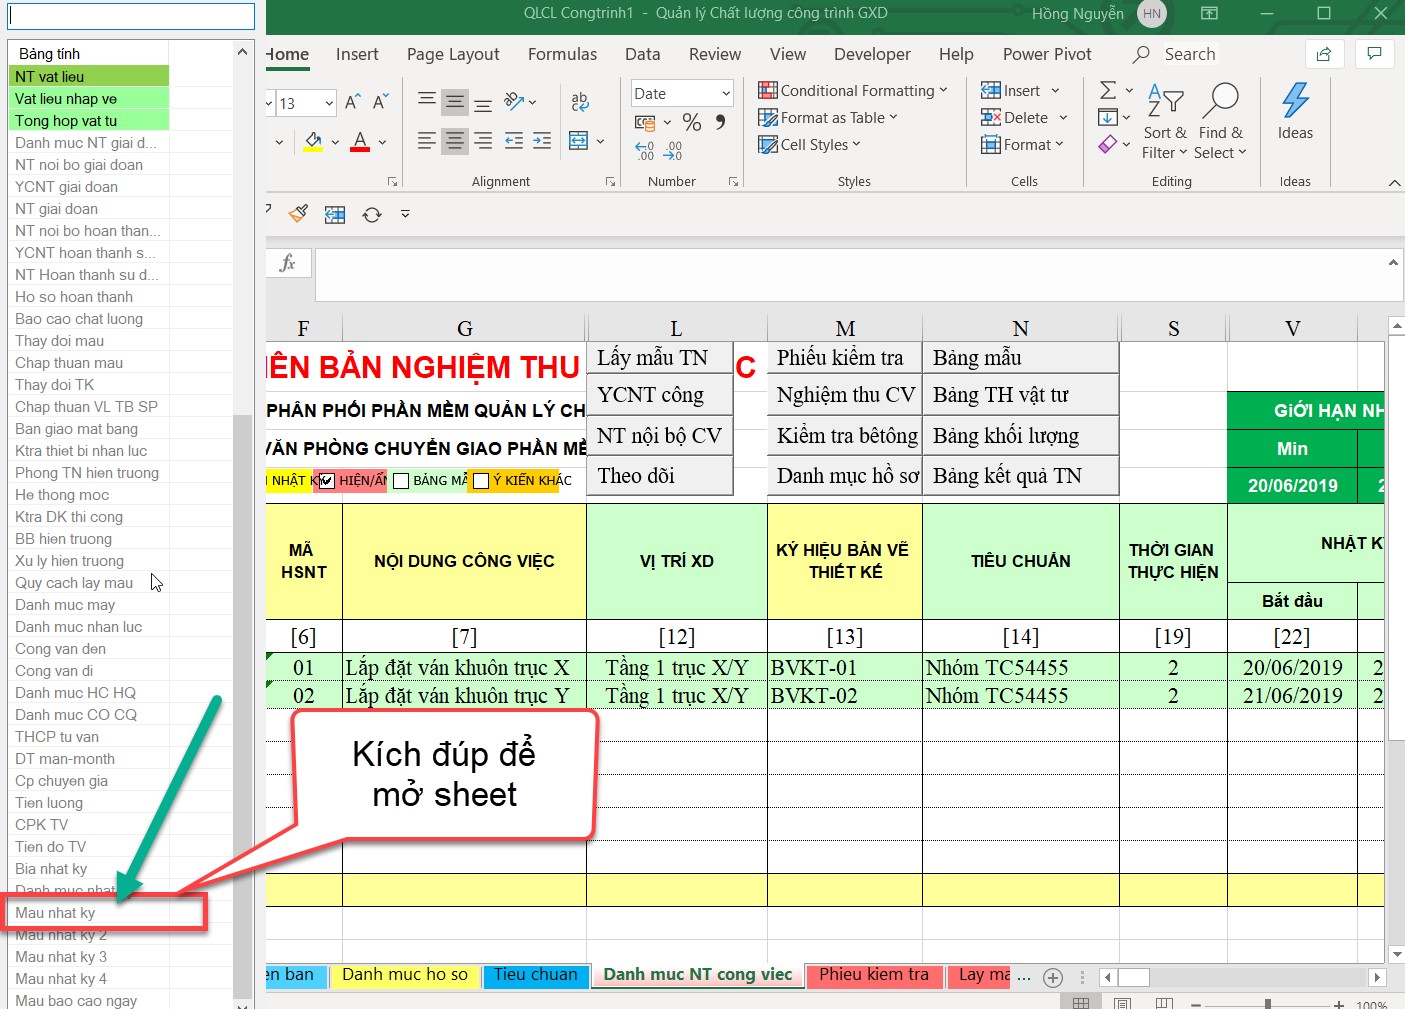The height and width of the screenshot is (1009, 1405).
Task: Click the Comma Style icon
Action: 720,122
